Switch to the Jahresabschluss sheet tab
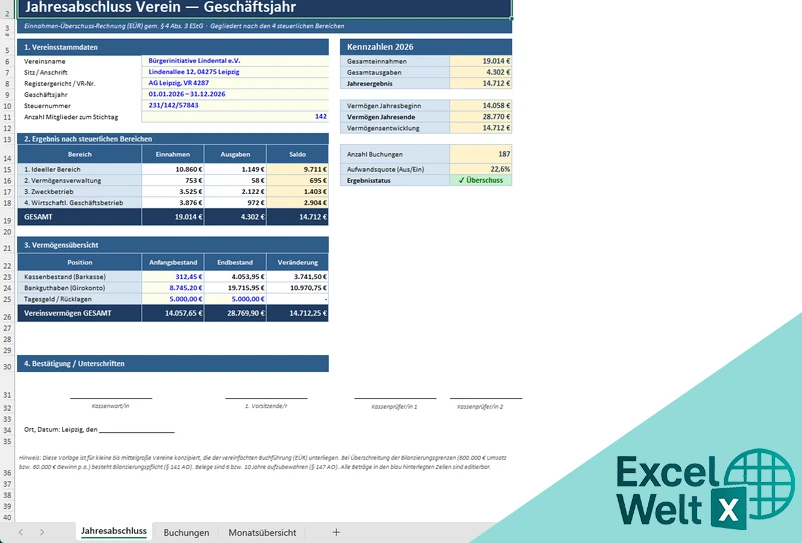Screen dimensions: 802x543 click(114, 531)
